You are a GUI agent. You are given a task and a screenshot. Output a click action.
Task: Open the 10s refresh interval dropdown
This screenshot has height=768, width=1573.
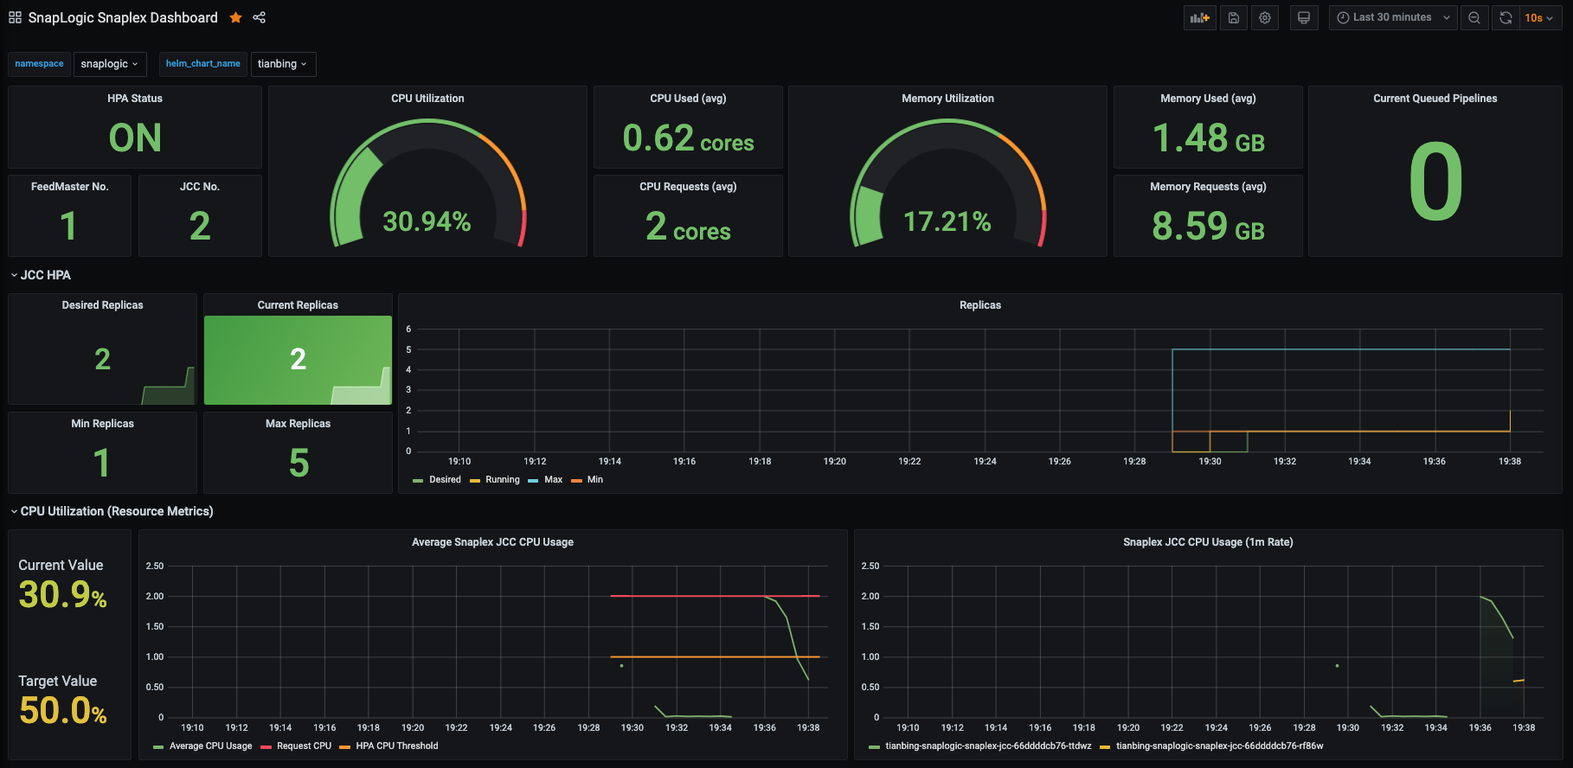tap(1539, 18)
